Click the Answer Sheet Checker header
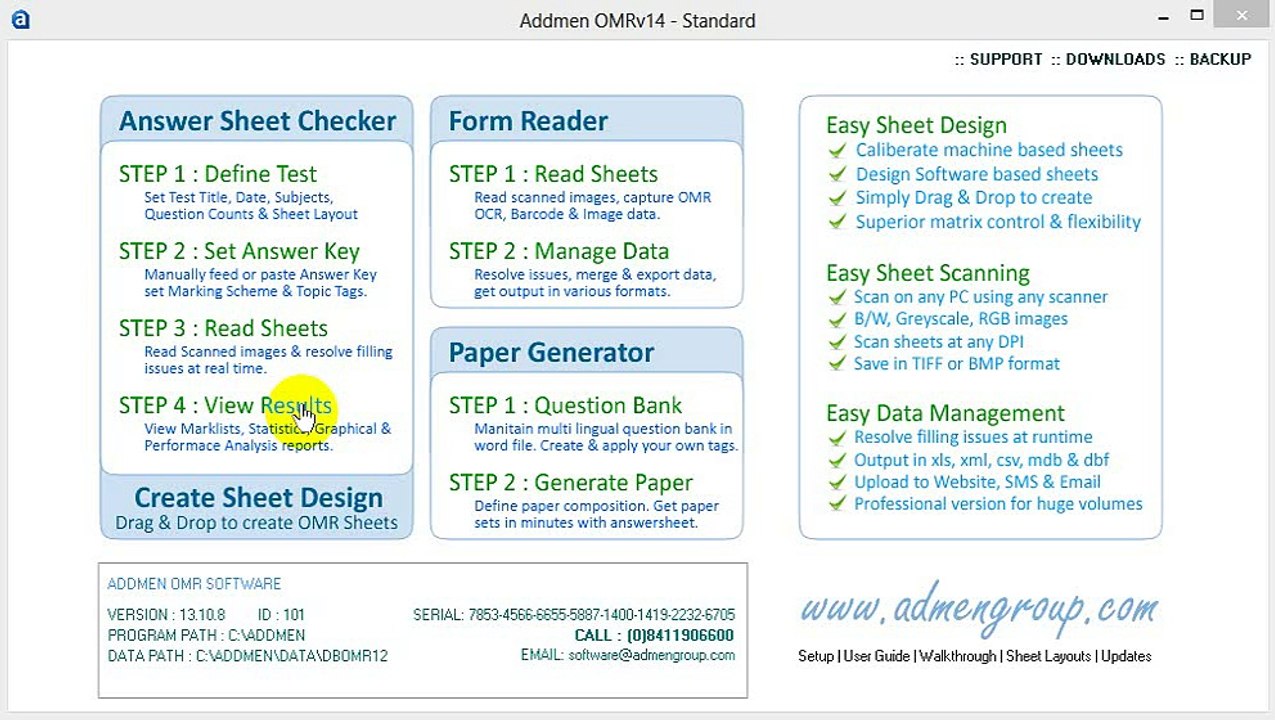1275x720 pixels. click(257, 121)
